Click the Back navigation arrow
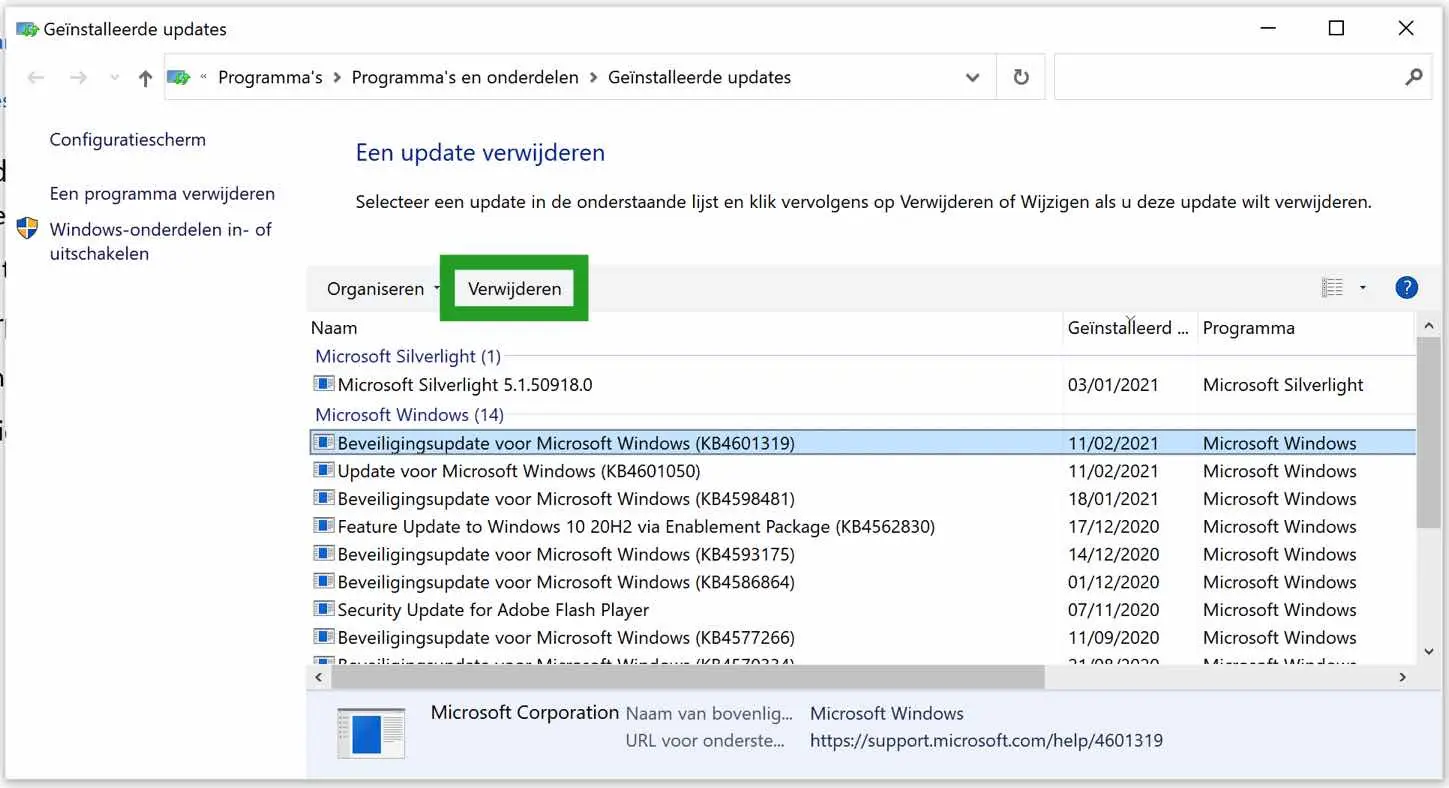 point(36,78)
